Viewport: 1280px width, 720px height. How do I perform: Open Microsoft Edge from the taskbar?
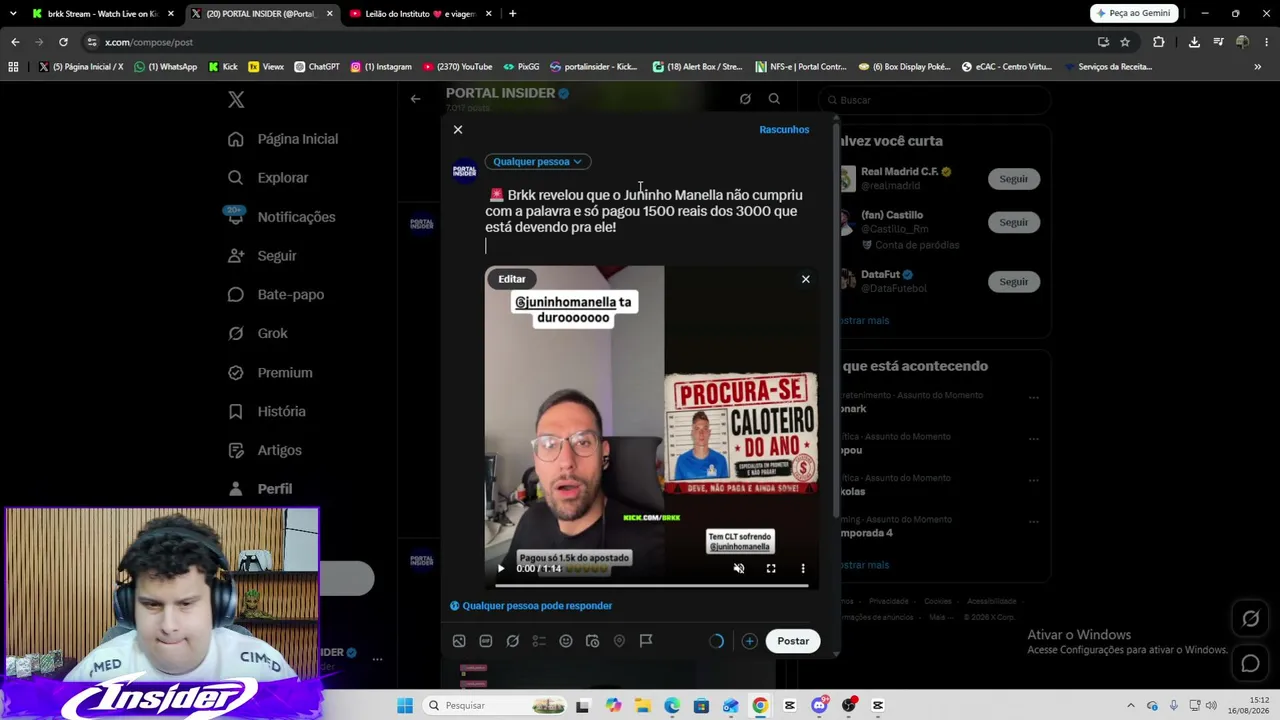671,706
